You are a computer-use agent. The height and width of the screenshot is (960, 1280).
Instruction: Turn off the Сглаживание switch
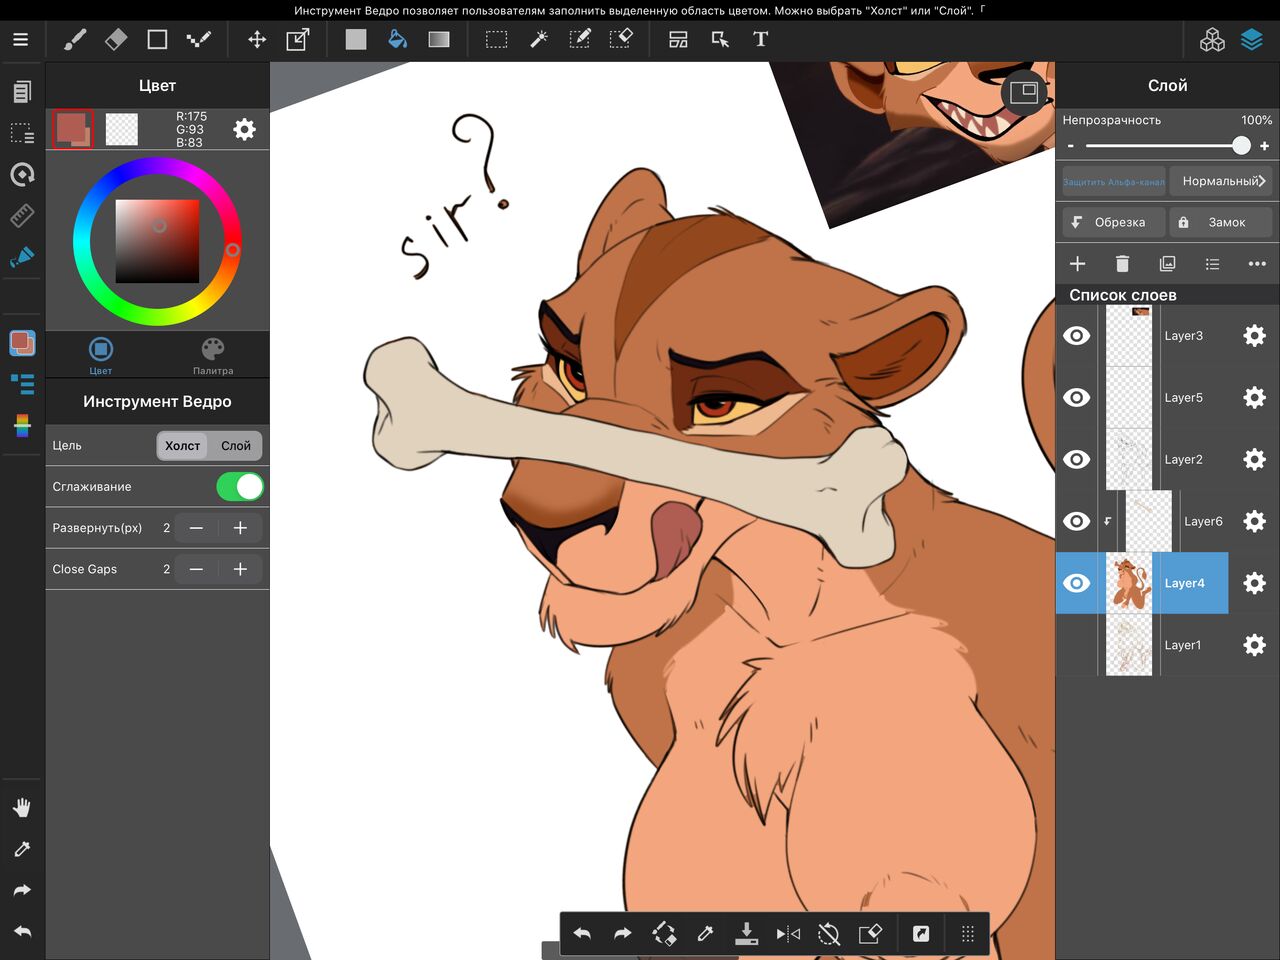[x=240, y=487]
